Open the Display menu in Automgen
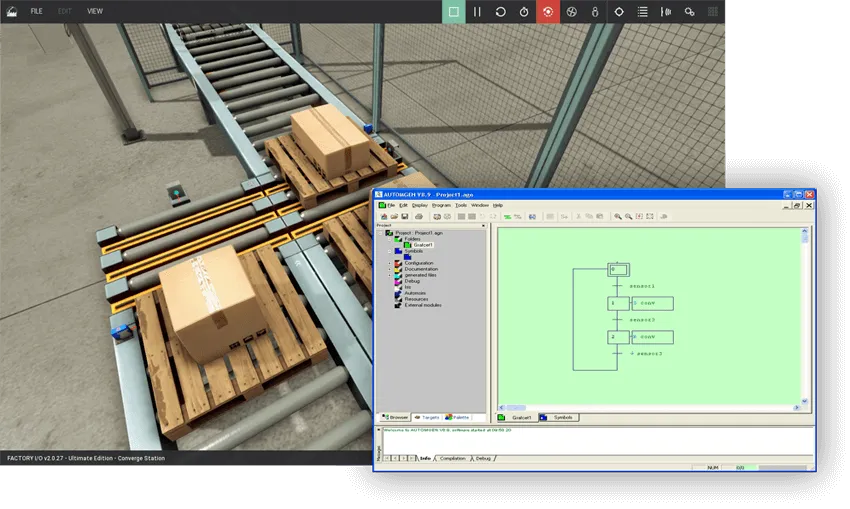The image size is (850, 509). (420, 205)
